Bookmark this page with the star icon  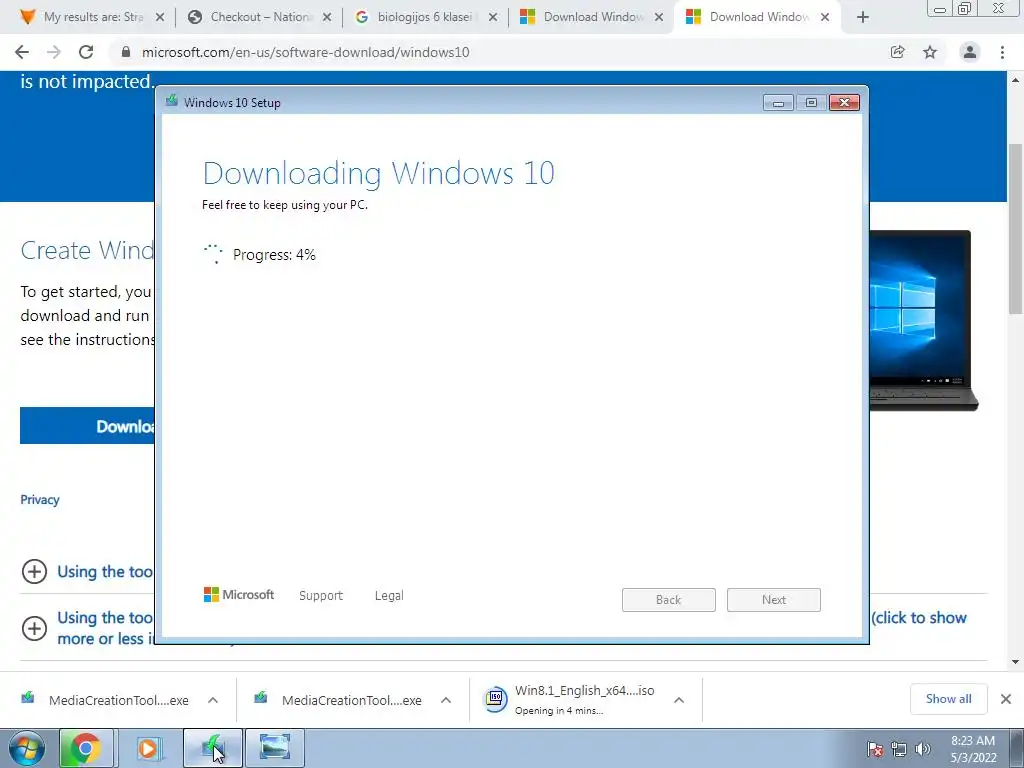(x=930, y=52)
